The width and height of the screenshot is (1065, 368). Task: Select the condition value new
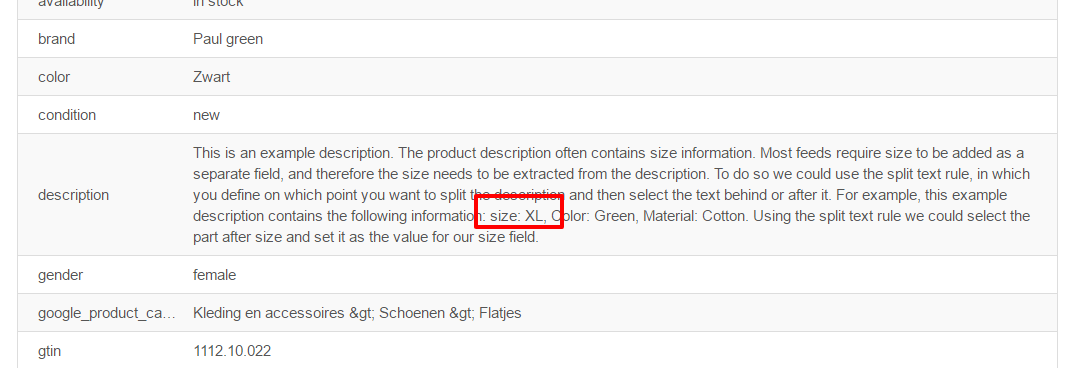[x=206, y=115]
